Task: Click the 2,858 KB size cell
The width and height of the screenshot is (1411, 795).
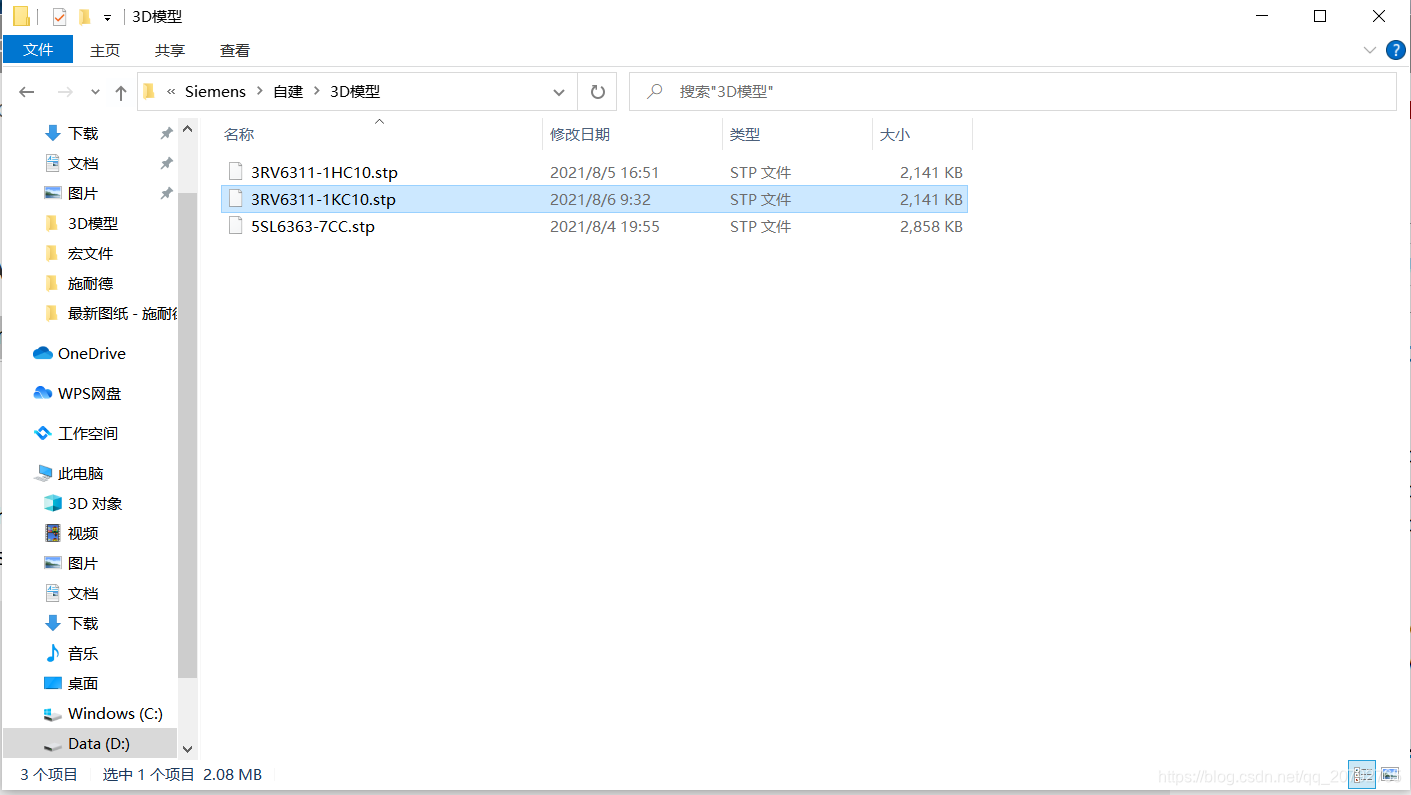Action: [931, 226]
